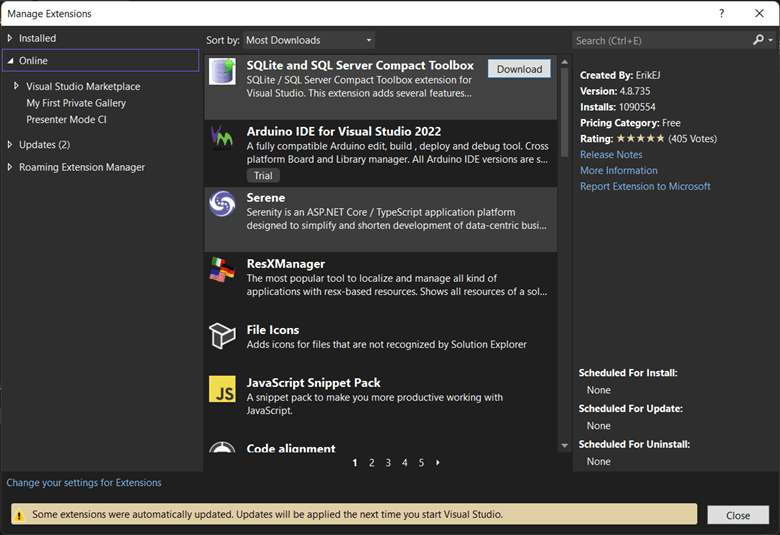Click the ResXManager flags icon

pos(222,270)
